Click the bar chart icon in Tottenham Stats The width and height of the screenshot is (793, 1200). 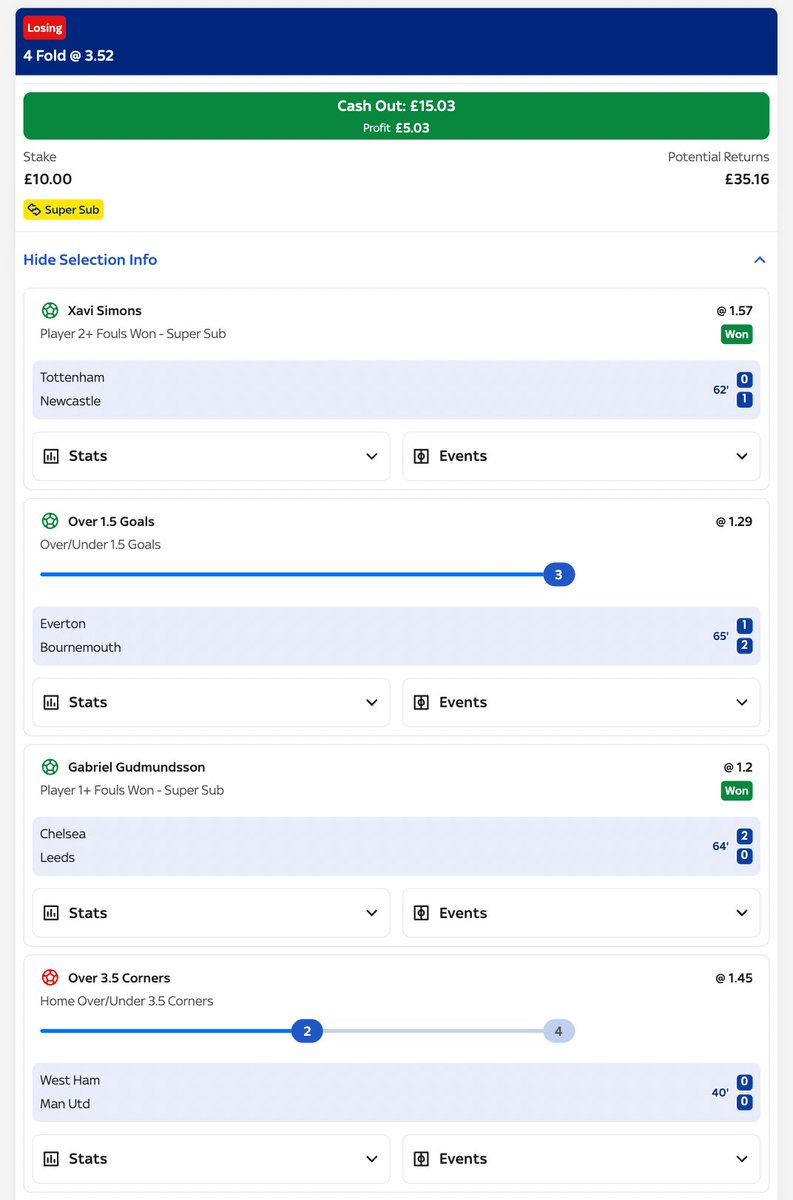(x=51, y=457)
